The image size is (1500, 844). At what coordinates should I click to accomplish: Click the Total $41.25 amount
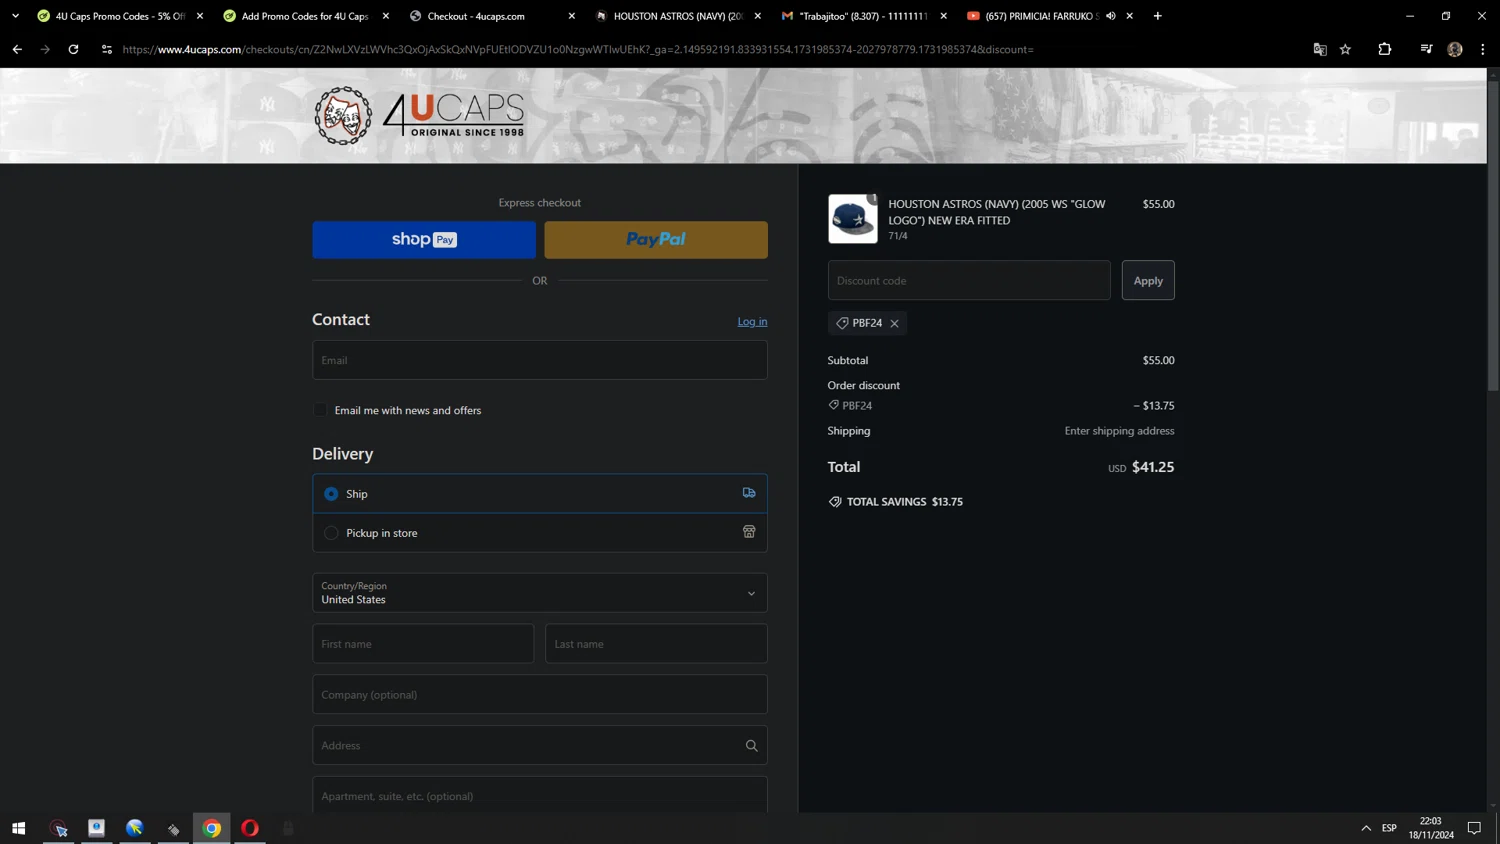click(x=1153, y=467)
